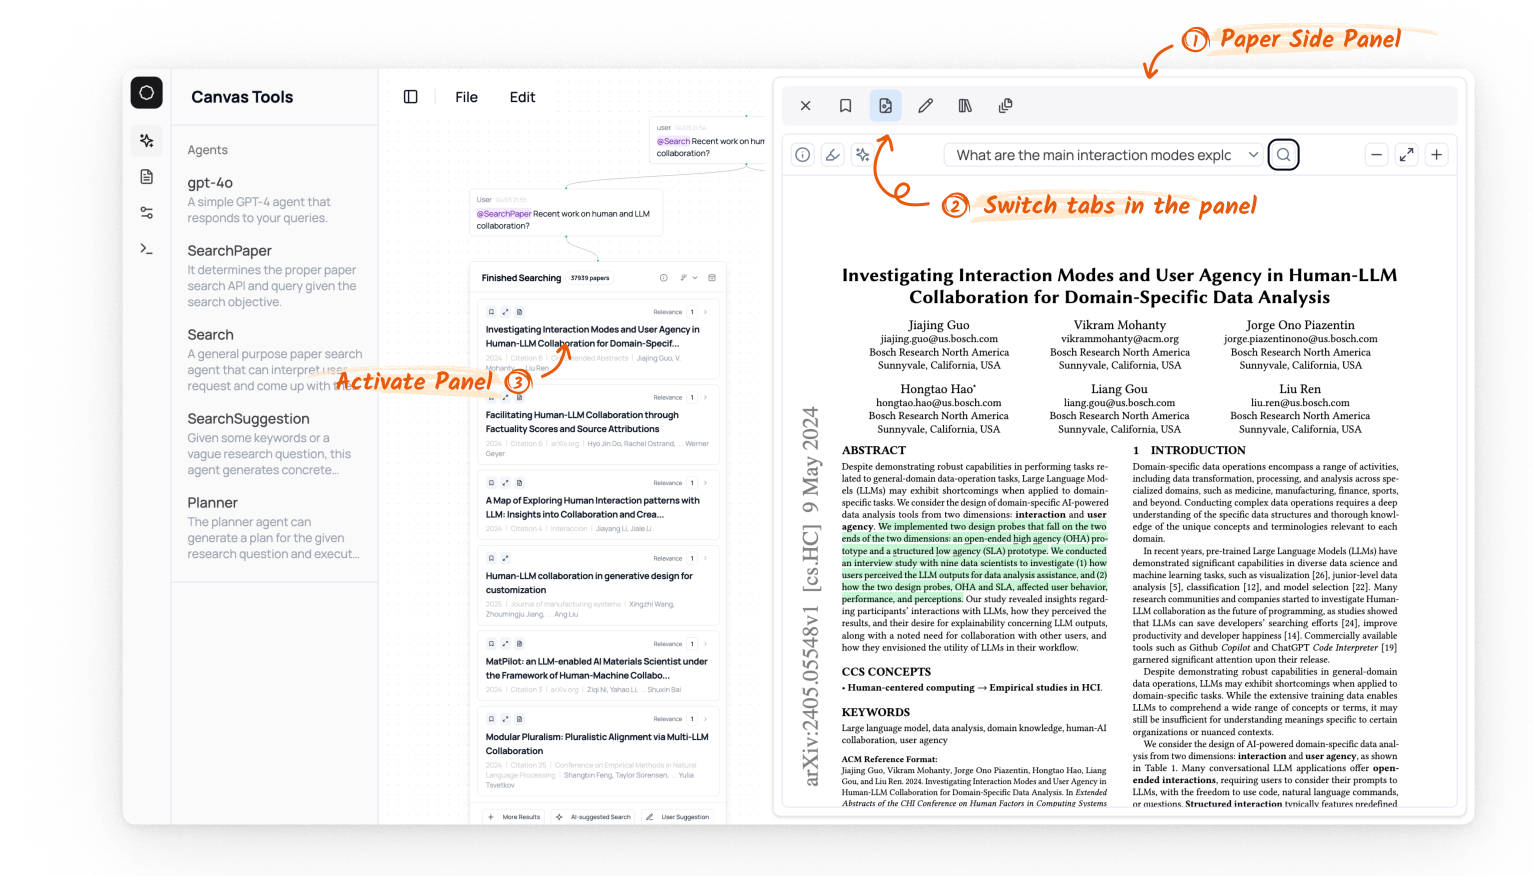
Task: Open the library books tab in paper panel
Action: pos(965,106)
